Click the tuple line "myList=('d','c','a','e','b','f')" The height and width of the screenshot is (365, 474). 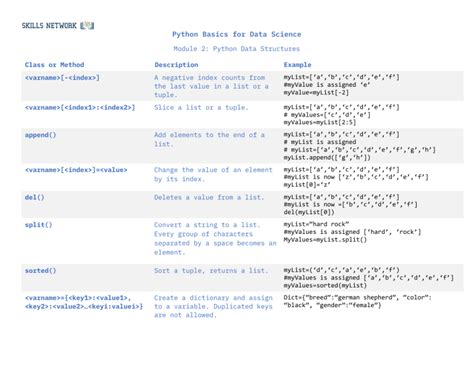coord(341,270)
